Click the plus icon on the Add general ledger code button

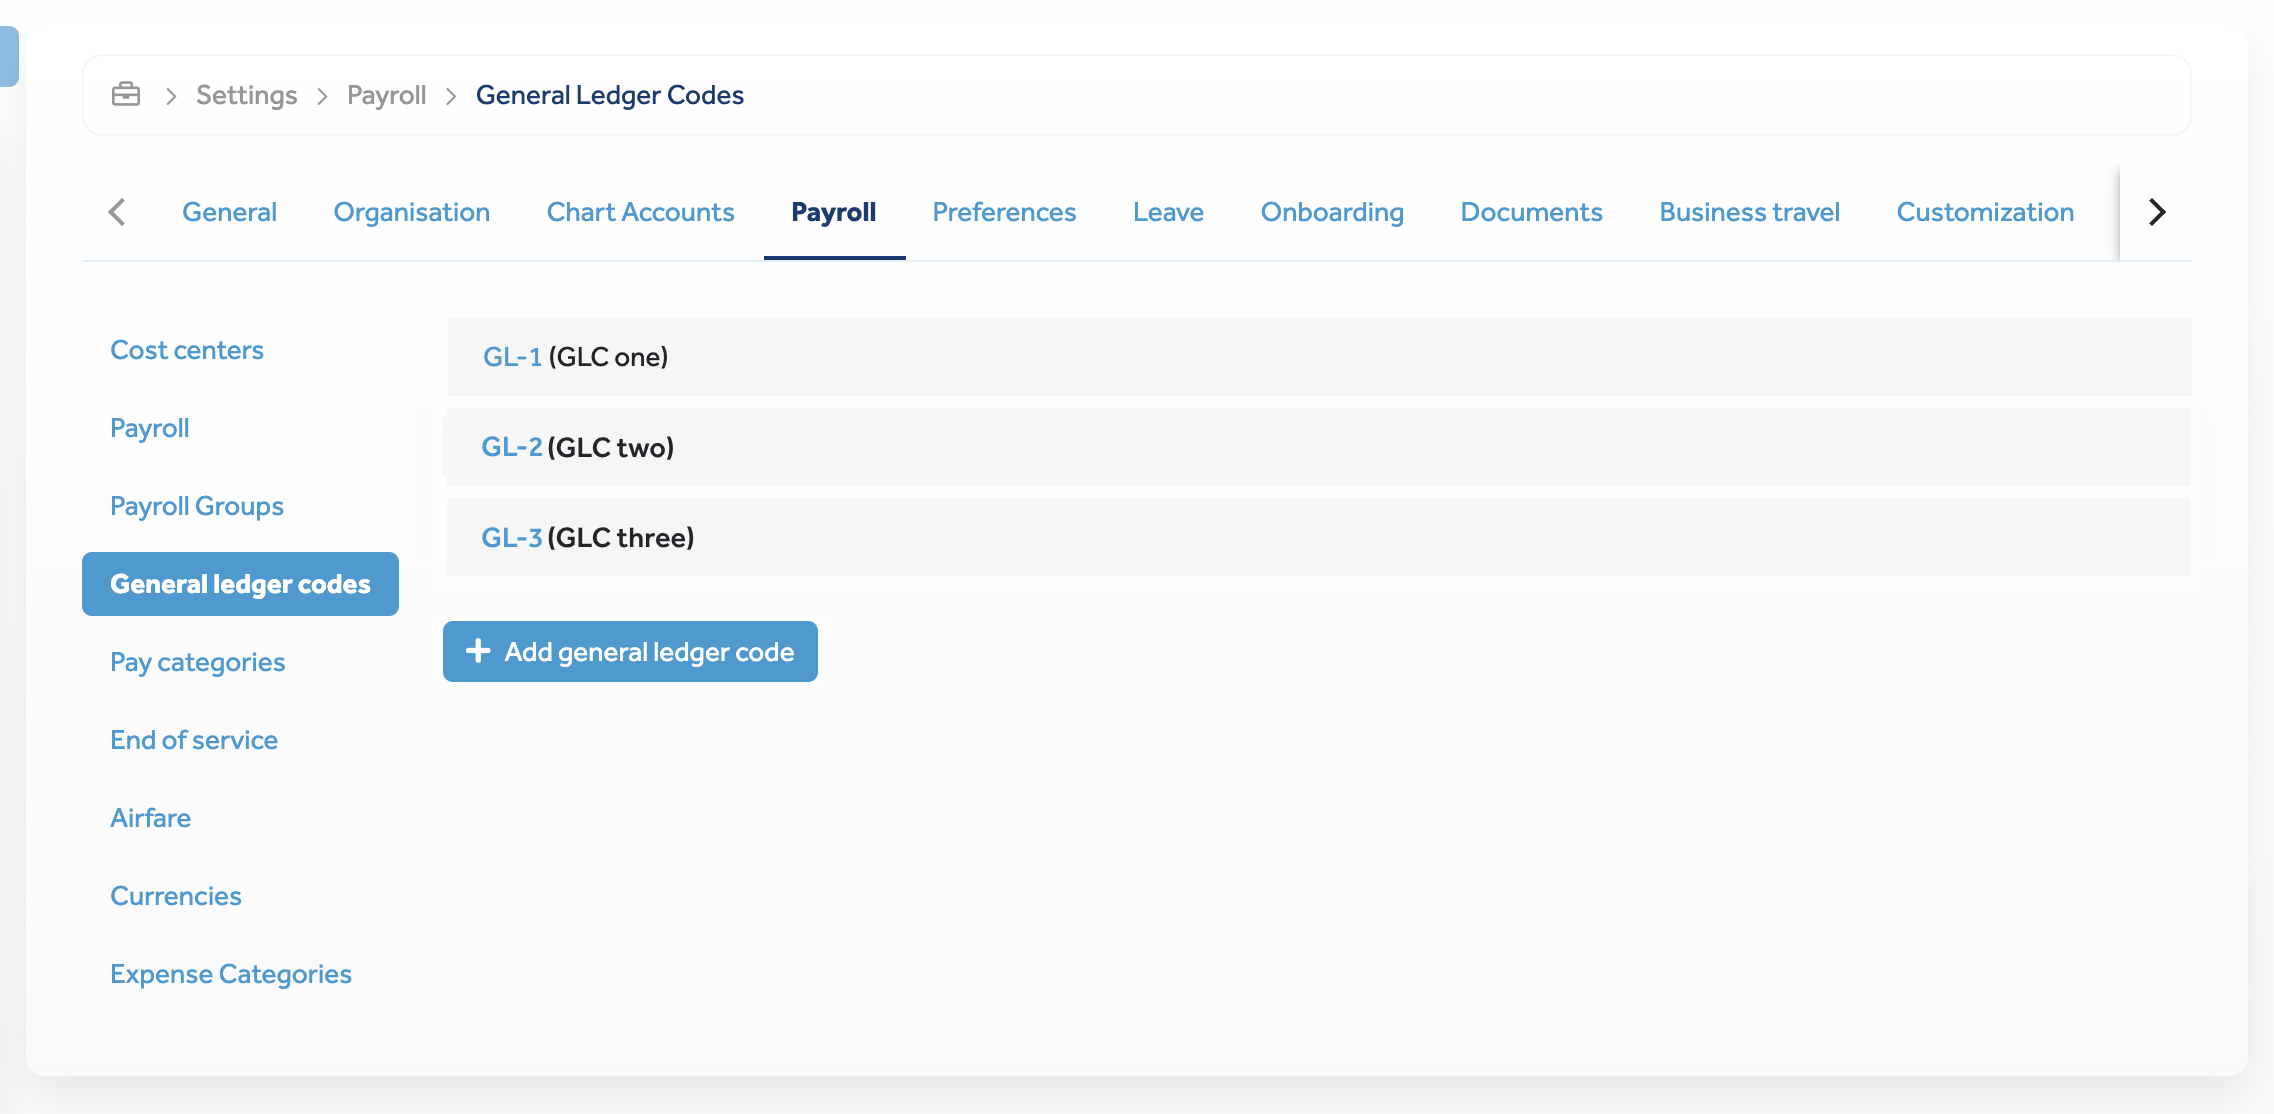pyautogui.click(x=478, y=651)
